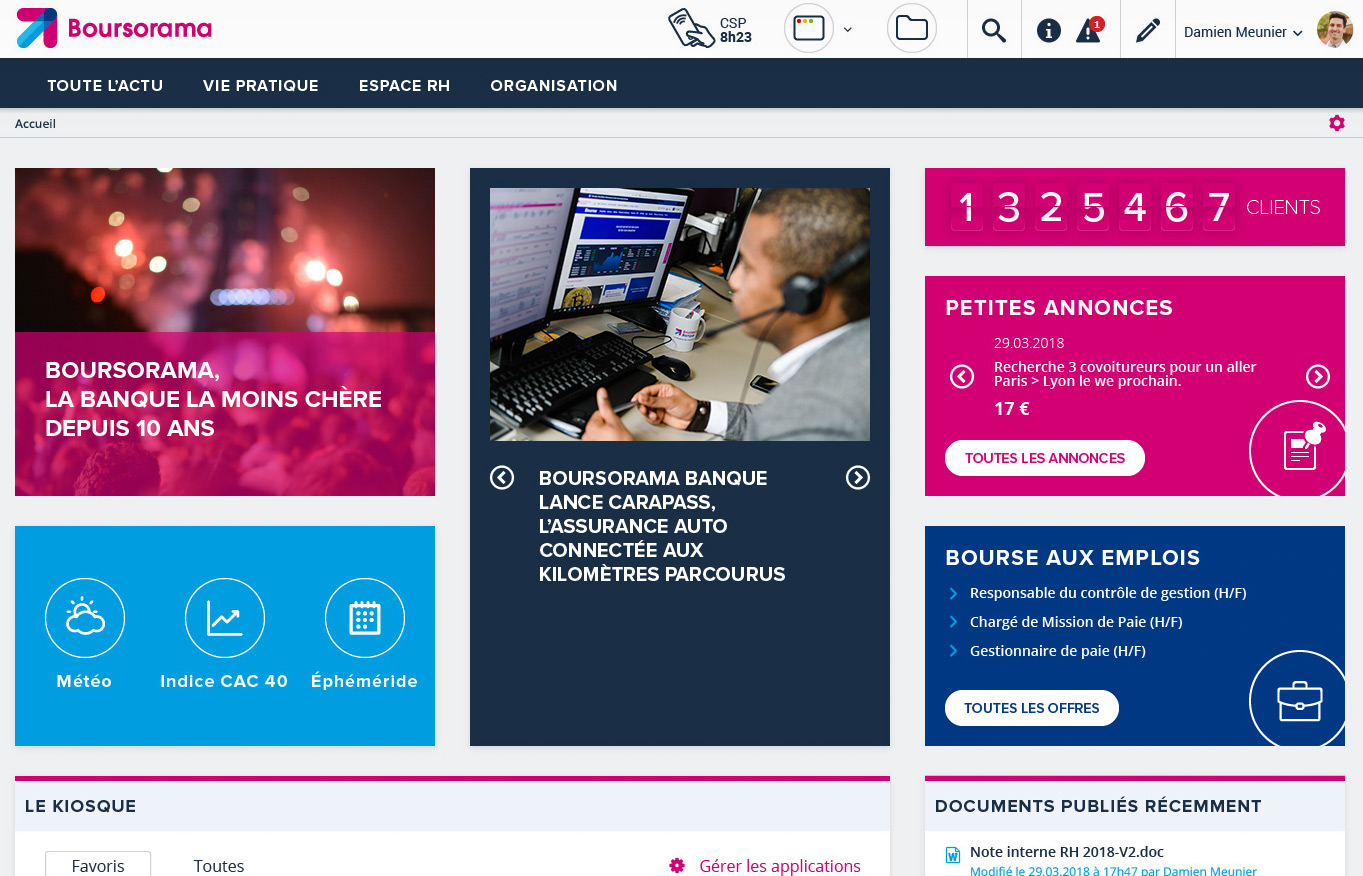The height and width of the screenshot is (876, 1363).
Task: Open the Vie pratique menu
Action: click(x=261, y=86)
